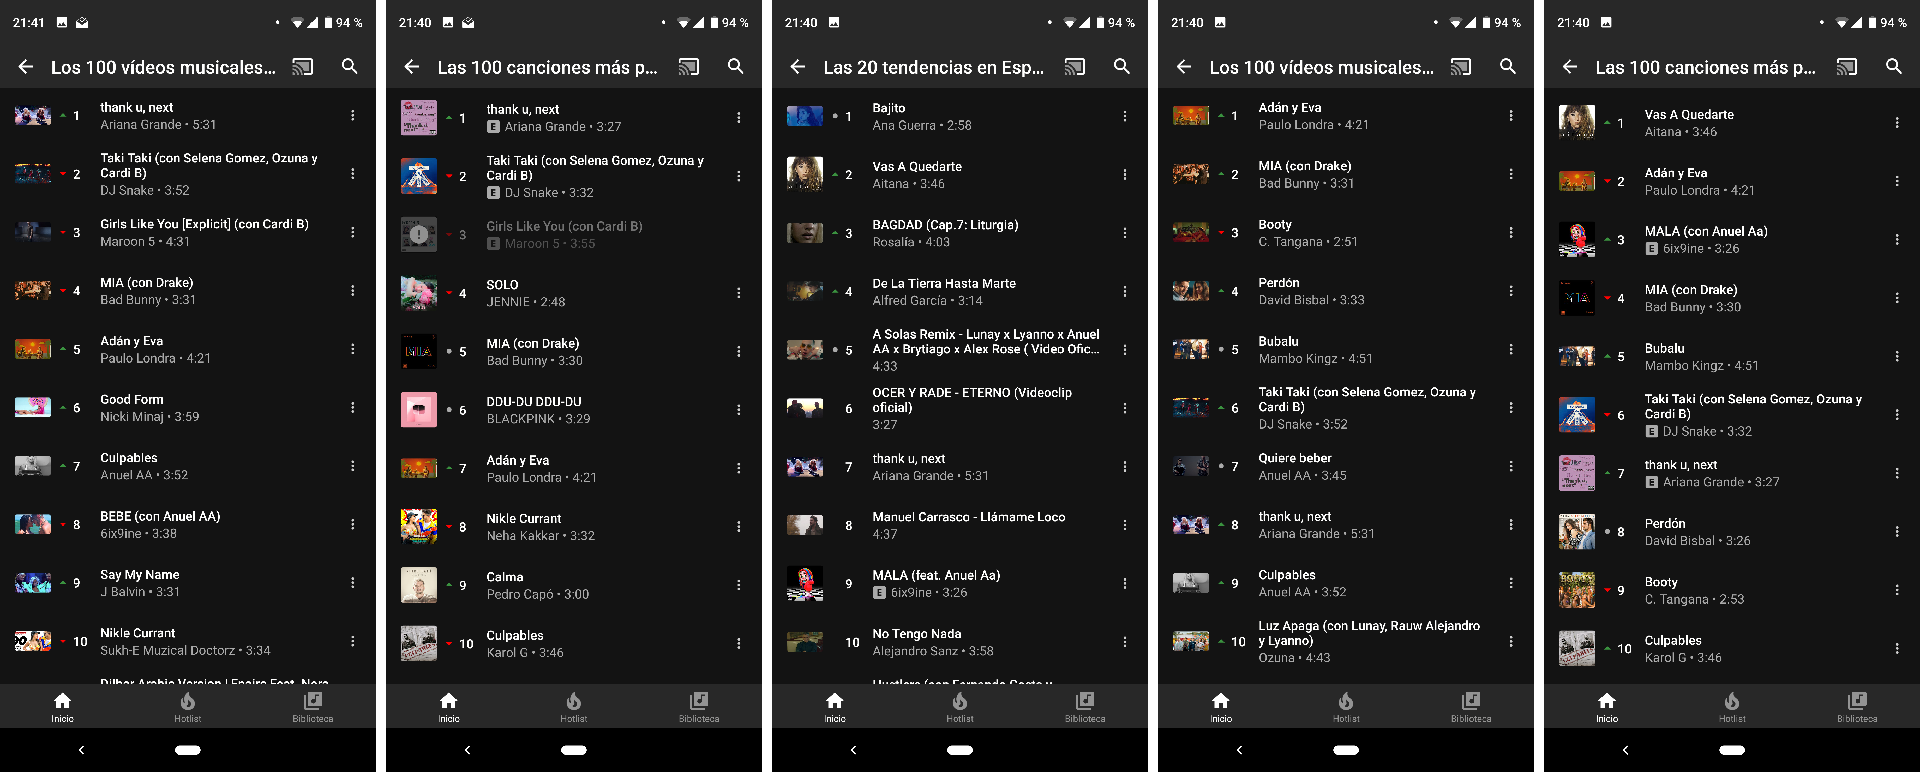
Task: Play Nikle Currant by Neha Kakkar
Action: (574, 526)
